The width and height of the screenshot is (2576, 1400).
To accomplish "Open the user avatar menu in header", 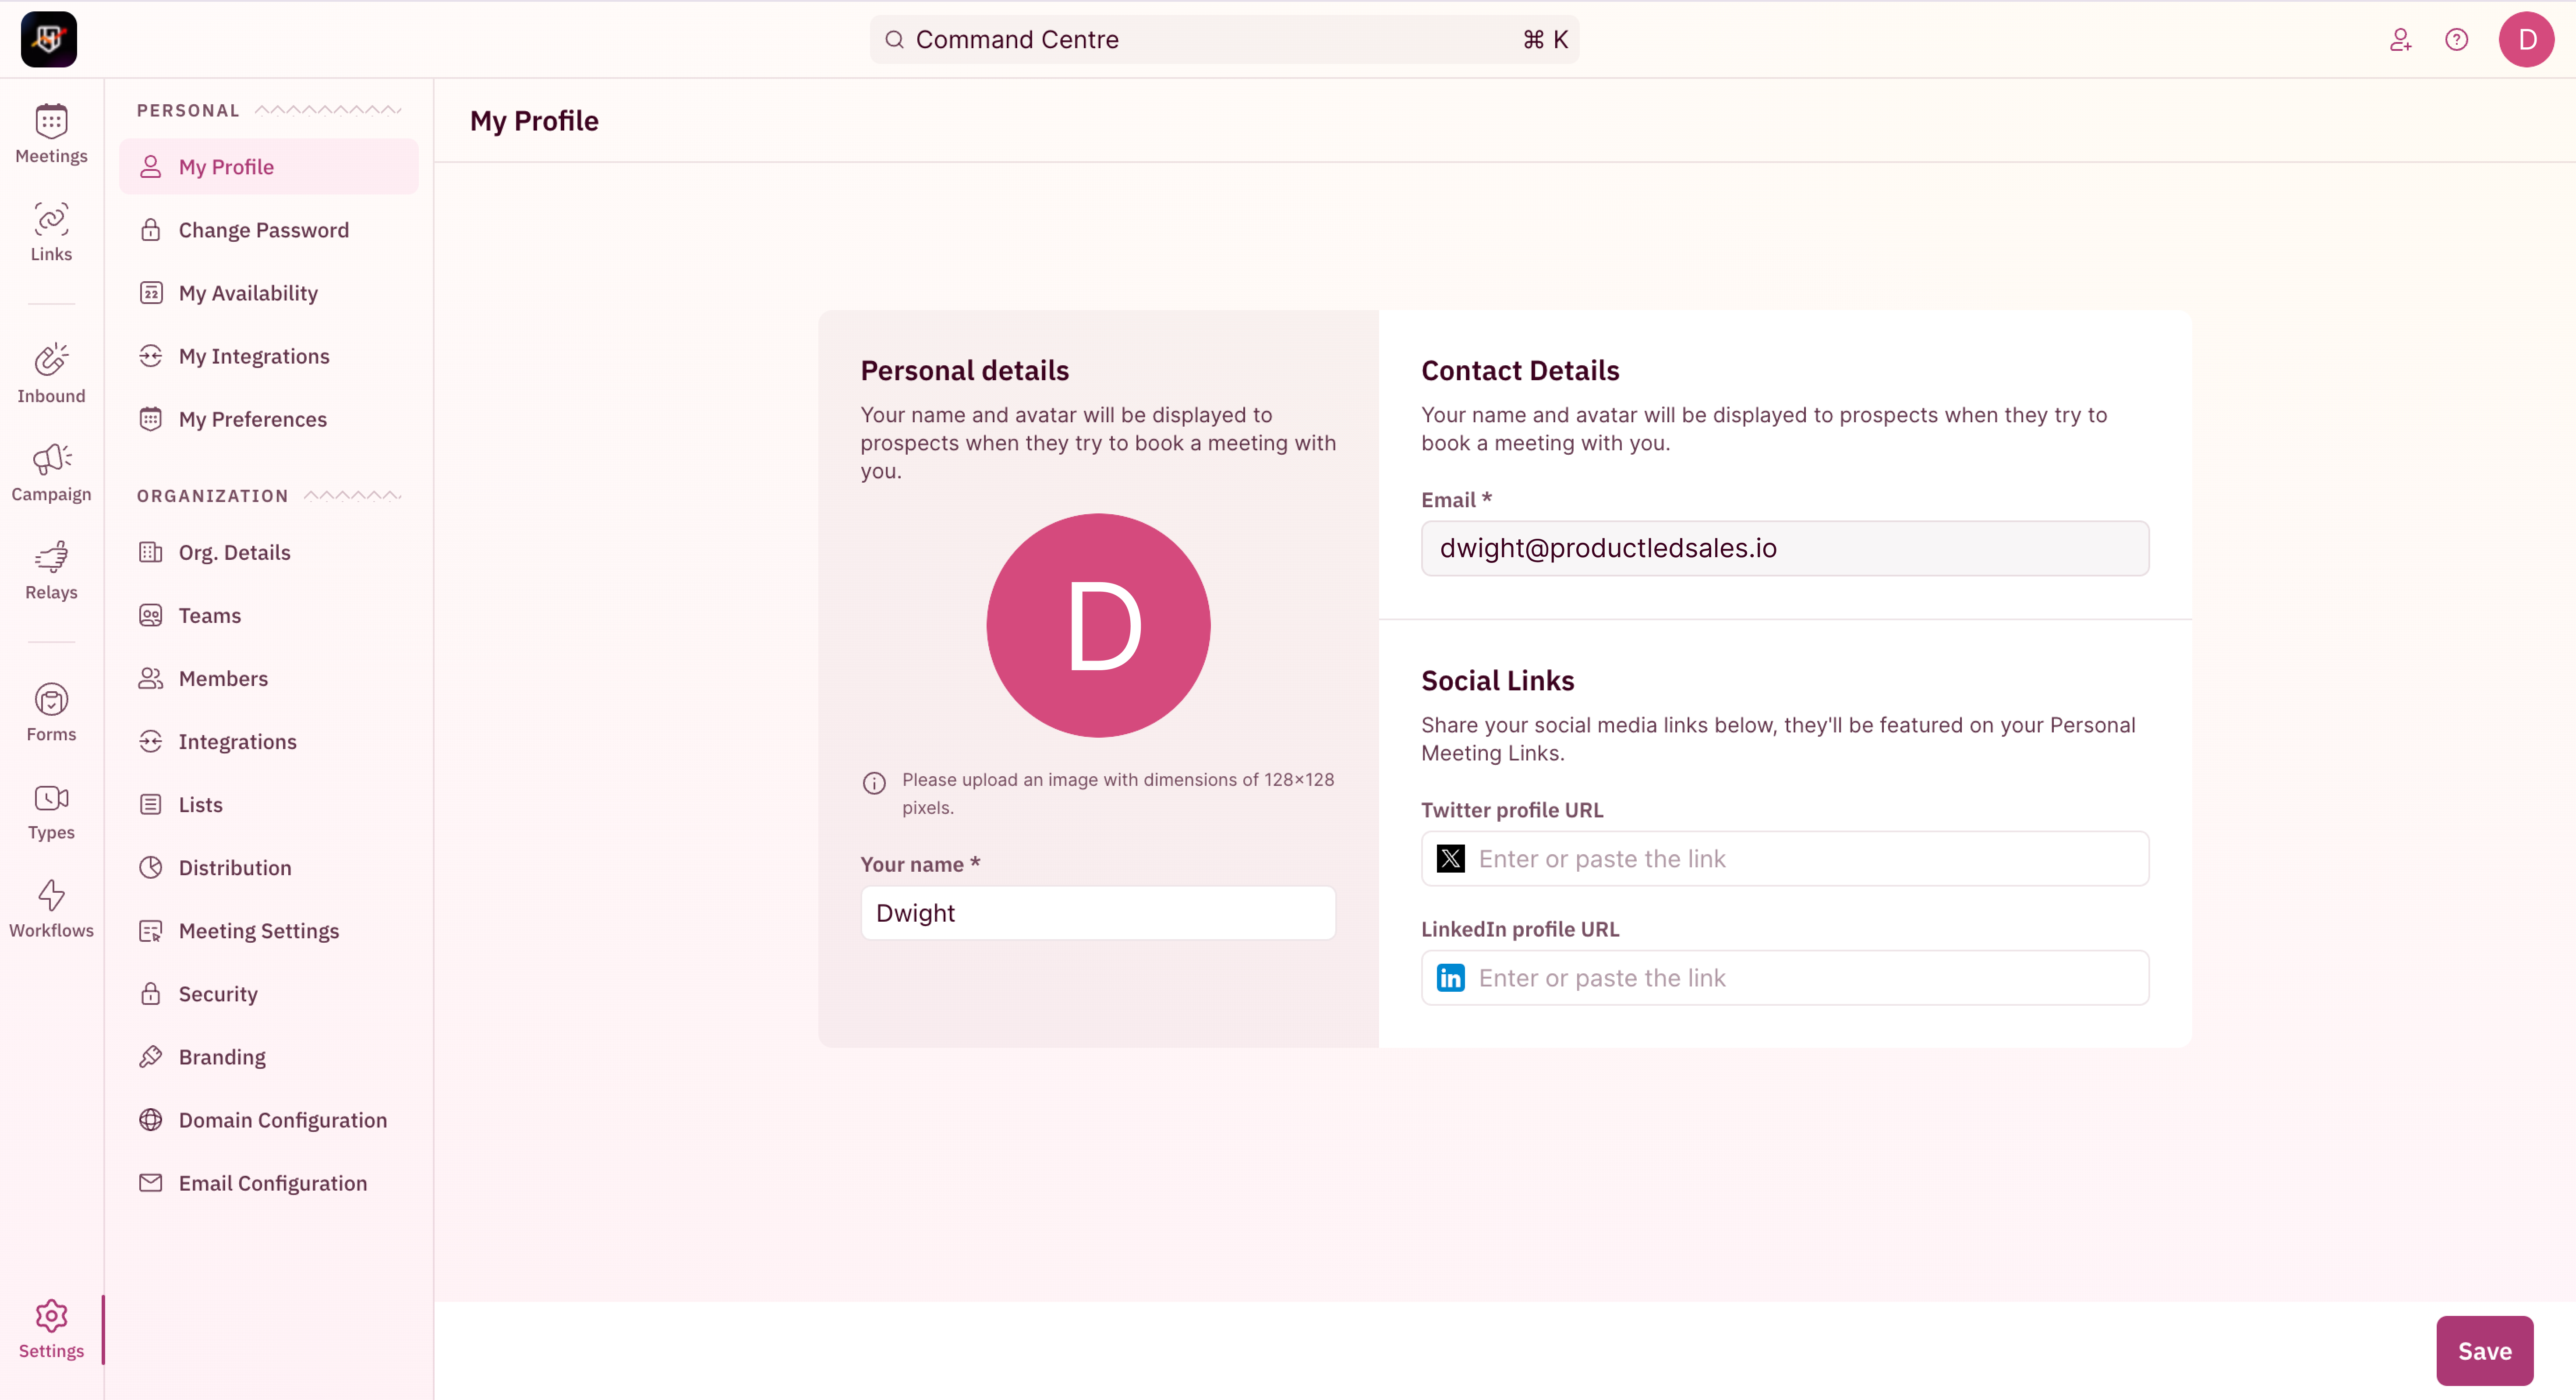I will coord(2526,40).
